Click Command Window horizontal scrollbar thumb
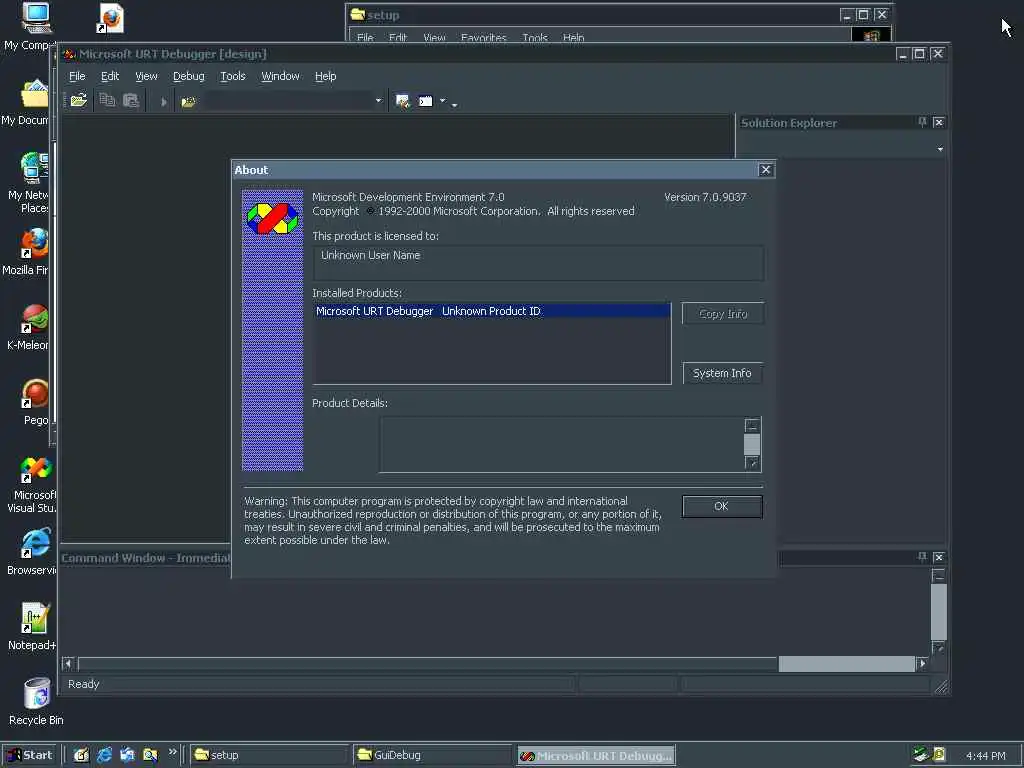This screenshot has width=1024, height=768. 847,664
